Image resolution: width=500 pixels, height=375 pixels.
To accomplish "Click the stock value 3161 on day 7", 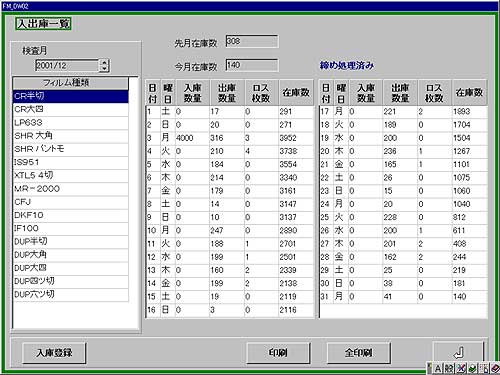I will (296, 191).
